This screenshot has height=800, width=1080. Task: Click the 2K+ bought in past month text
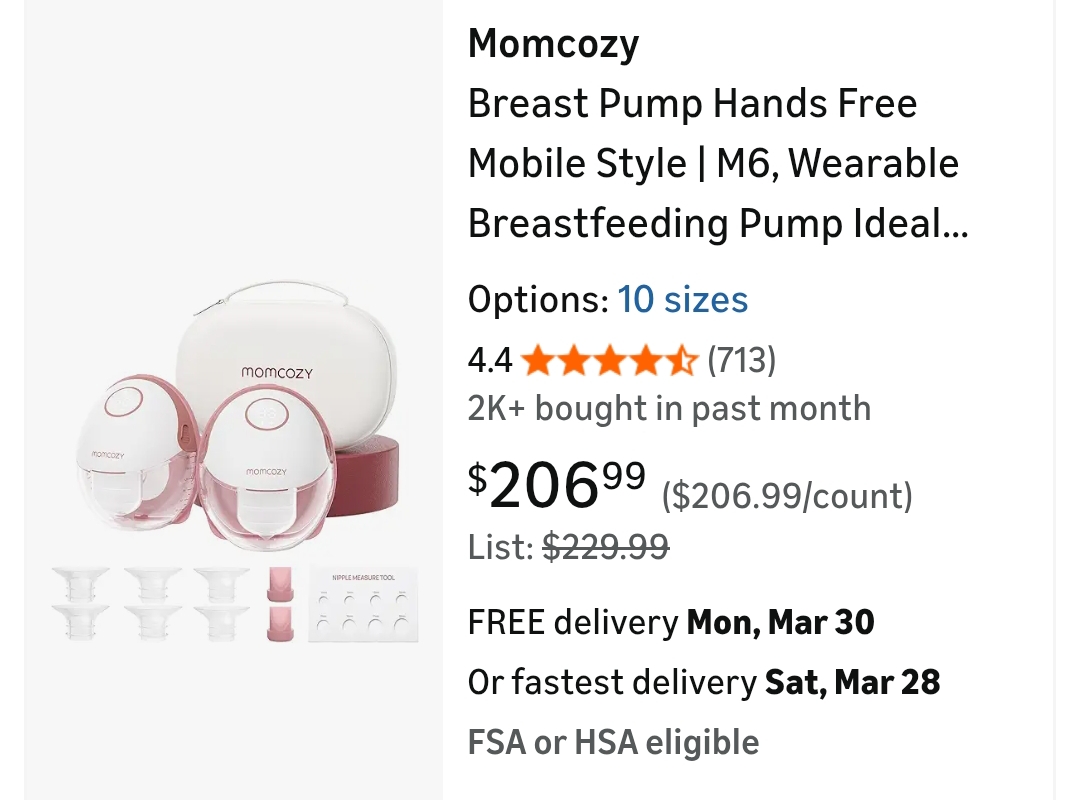coord(669,408)
